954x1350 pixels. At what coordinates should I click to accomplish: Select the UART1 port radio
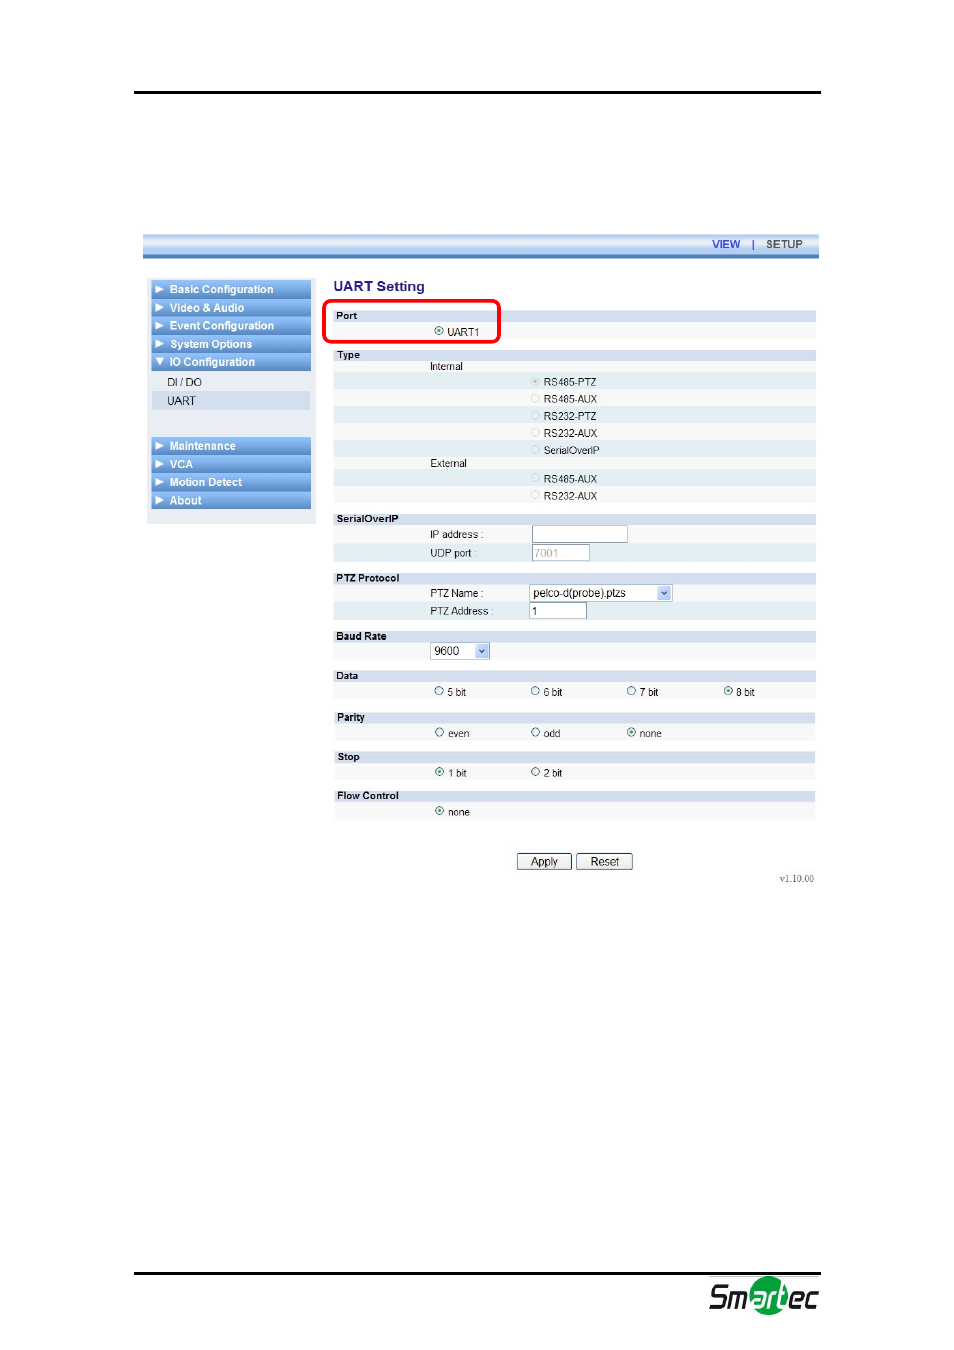(439, 331)
